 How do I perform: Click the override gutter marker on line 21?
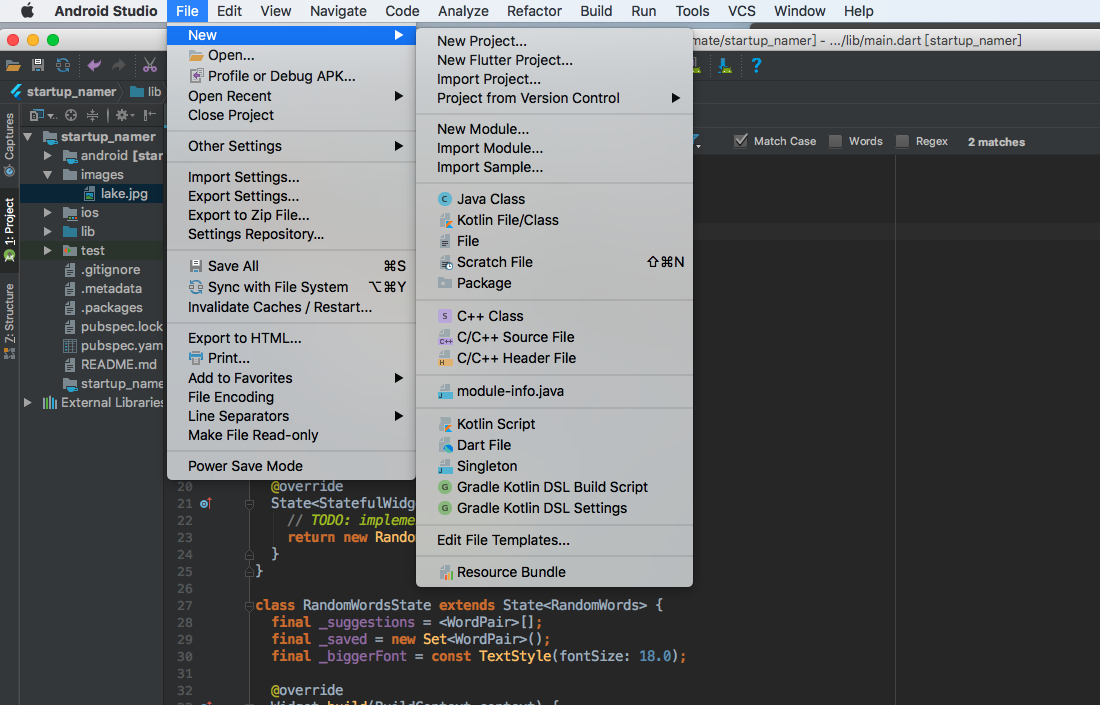pos(205,504)
